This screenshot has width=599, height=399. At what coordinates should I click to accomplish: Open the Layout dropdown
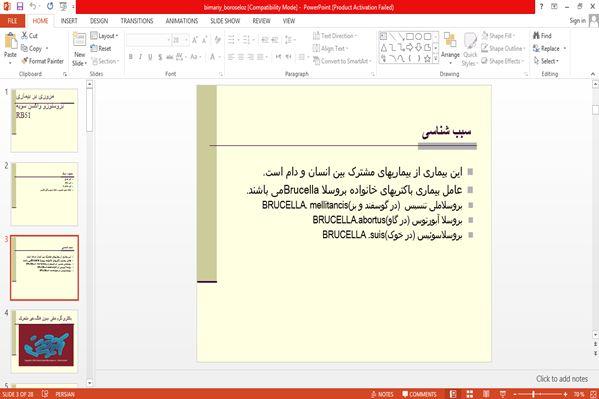[x=104, y=36]
